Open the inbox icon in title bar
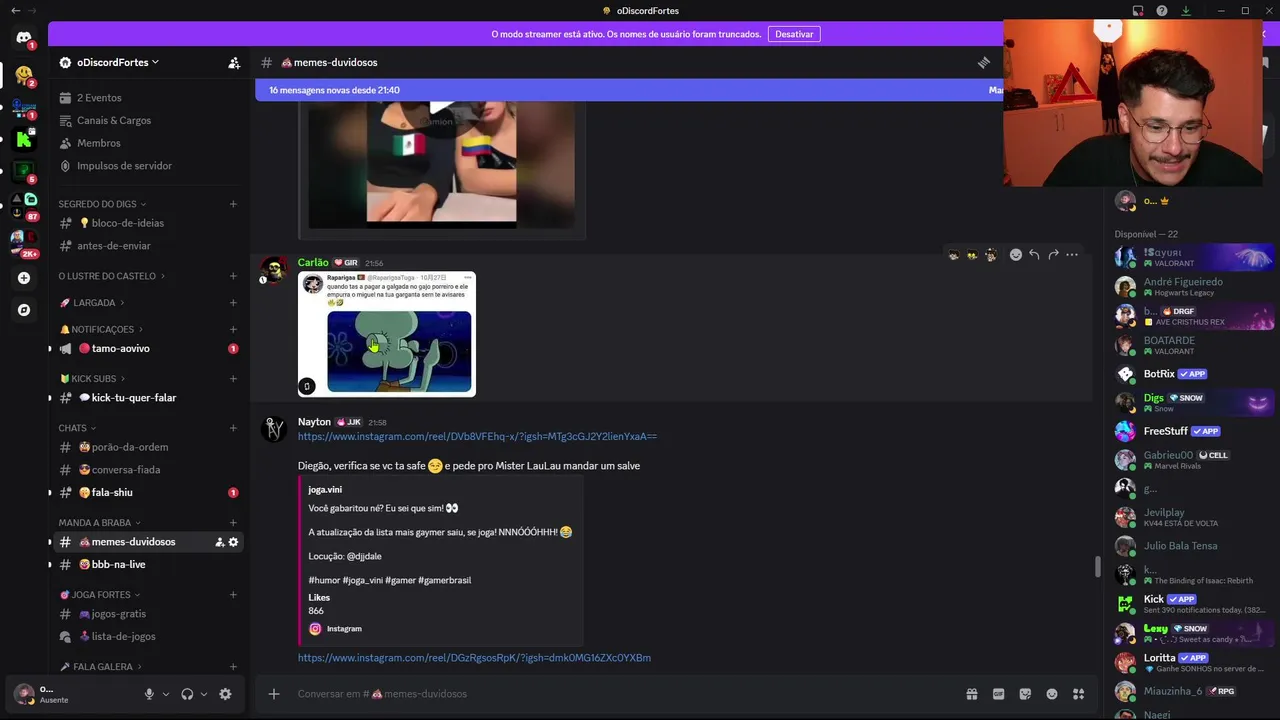This screenshot has height=720, width=1280. click(1138, 11)
